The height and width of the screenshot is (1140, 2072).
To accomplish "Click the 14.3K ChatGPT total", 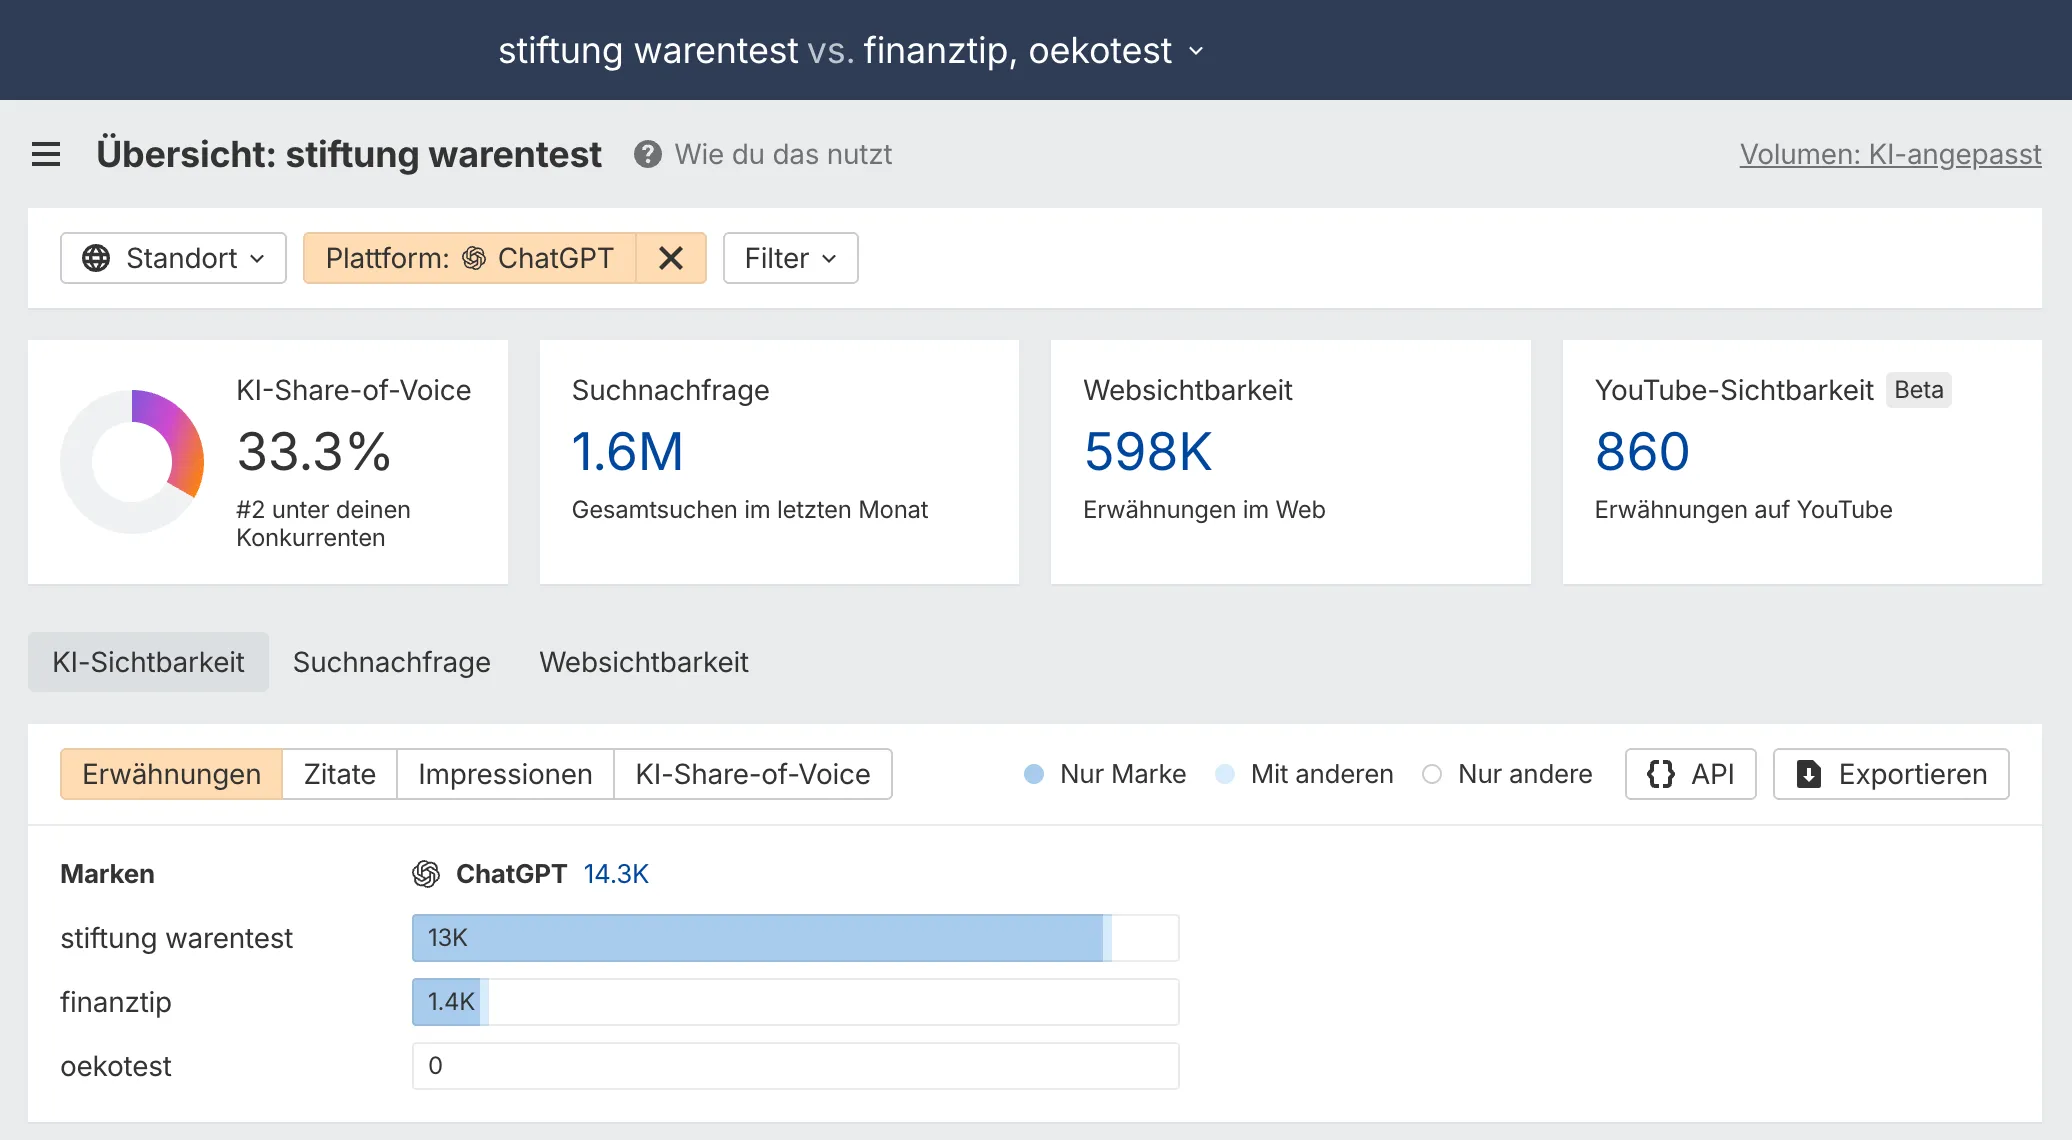I will pos(616,874).
